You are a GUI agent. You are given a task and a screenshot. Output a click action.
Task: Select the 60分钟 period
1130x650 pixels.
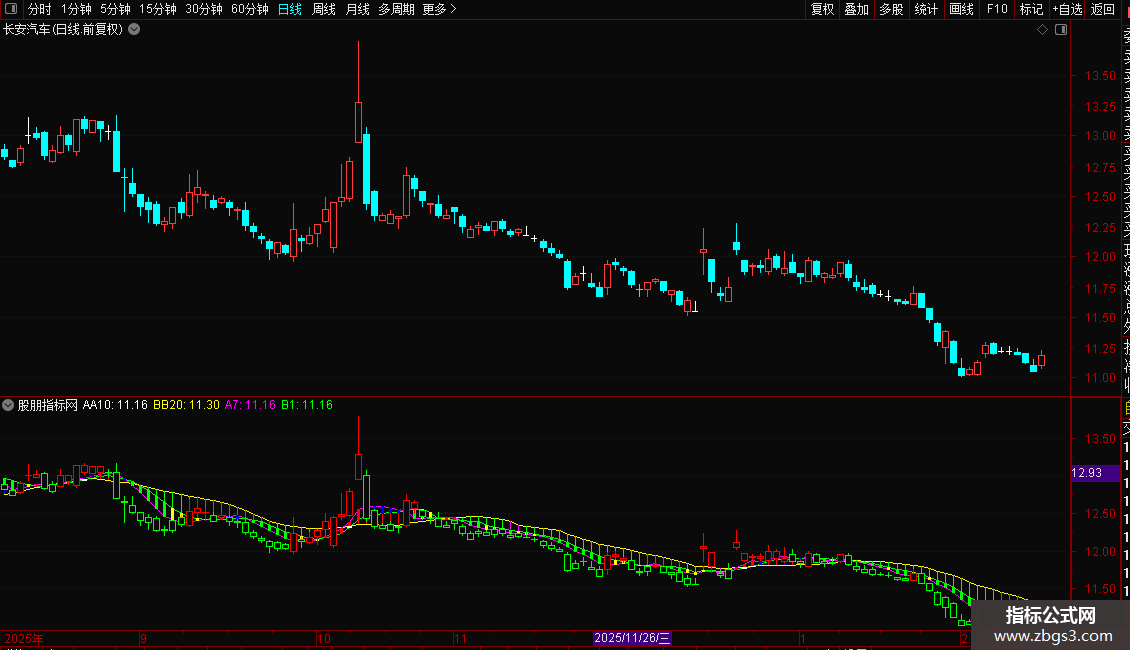pyautogui.click(x=250, y=9)
